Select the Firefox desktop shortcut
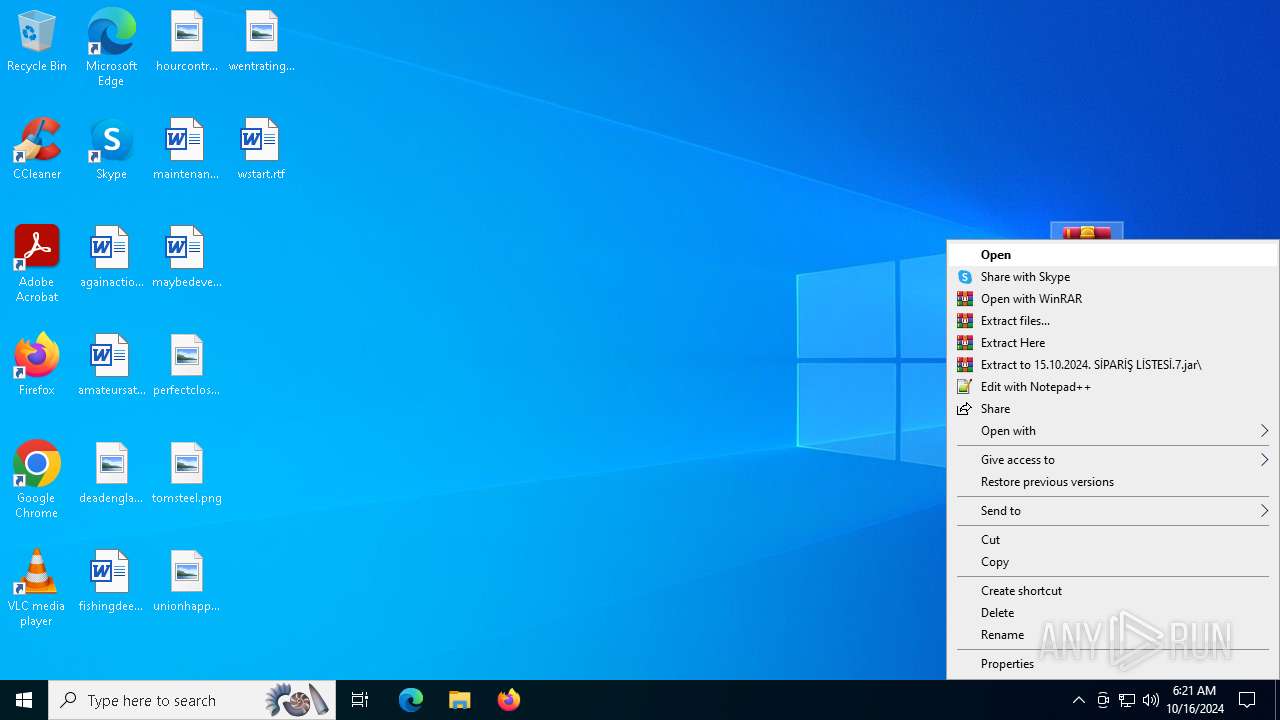This screenshot has width=1280, height=720. (37, 365)
